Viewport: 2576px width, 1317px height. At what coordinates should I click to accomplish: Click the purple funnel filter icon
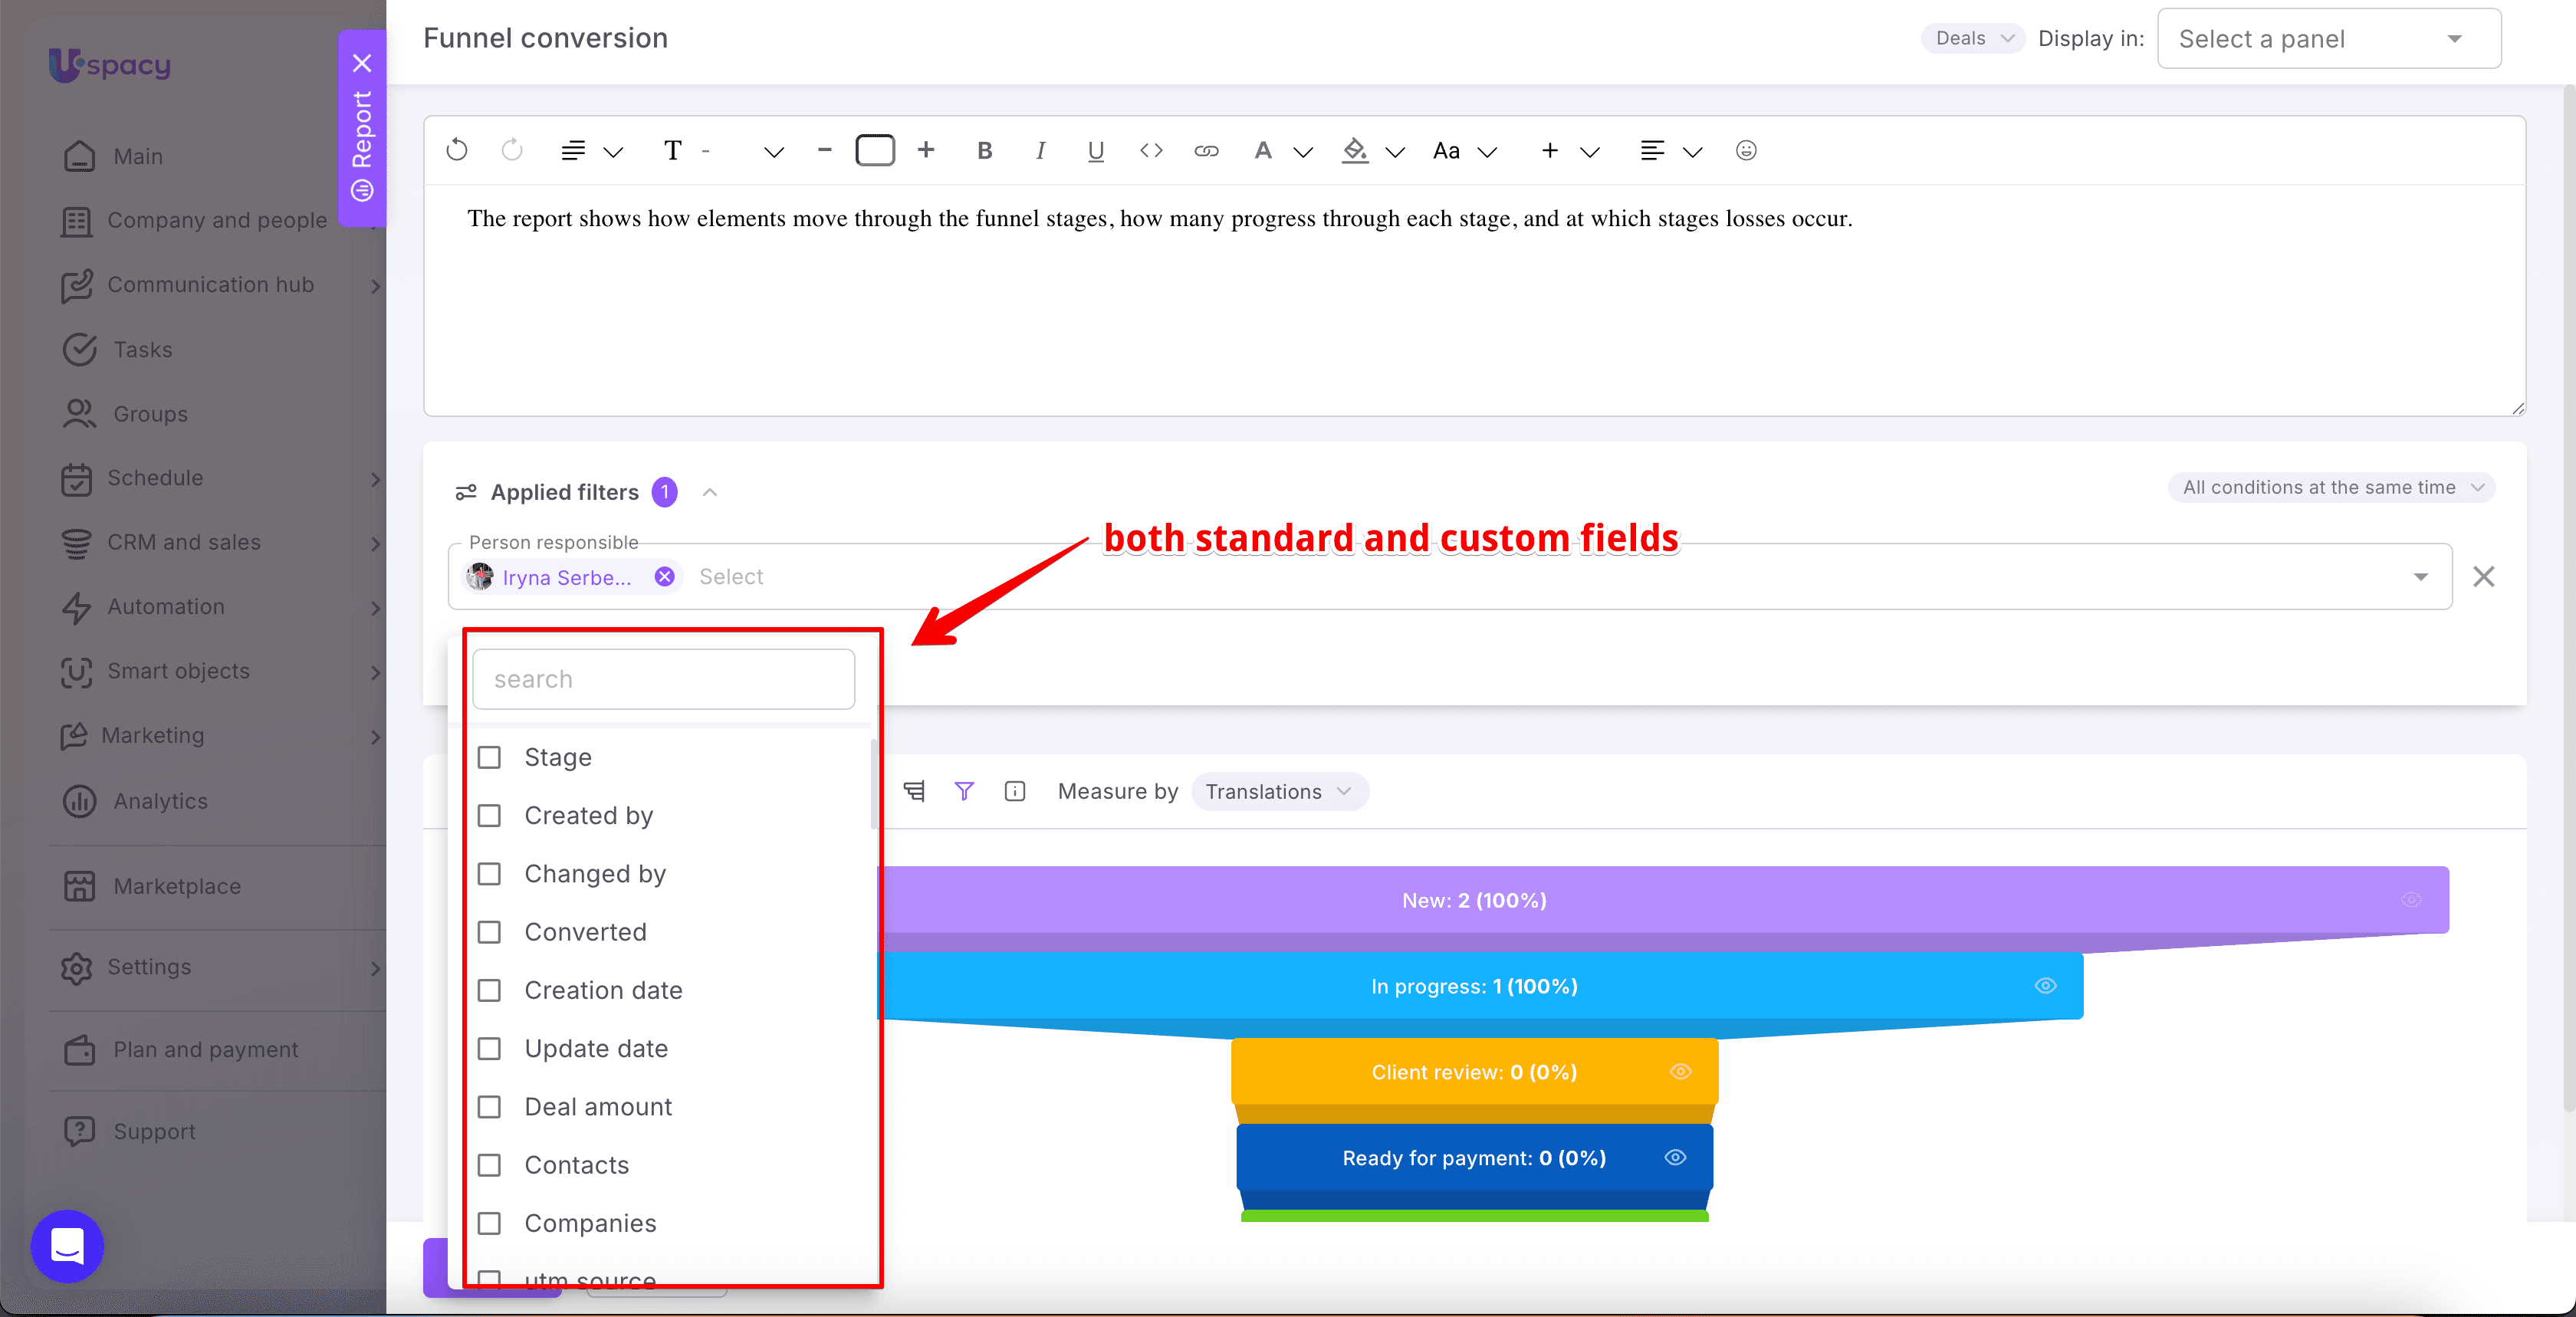pyautogui.click(x=964, y=791)
